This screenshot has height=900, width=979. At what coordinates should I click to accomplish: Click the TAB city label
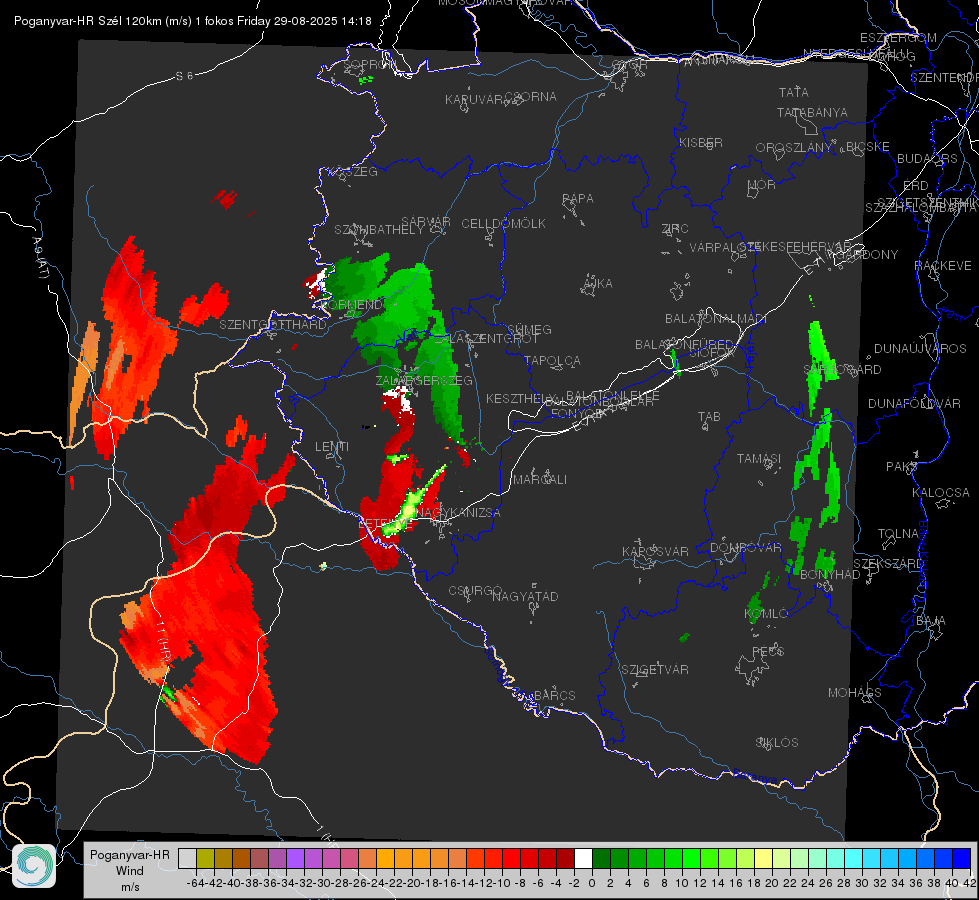click(709, 417)
